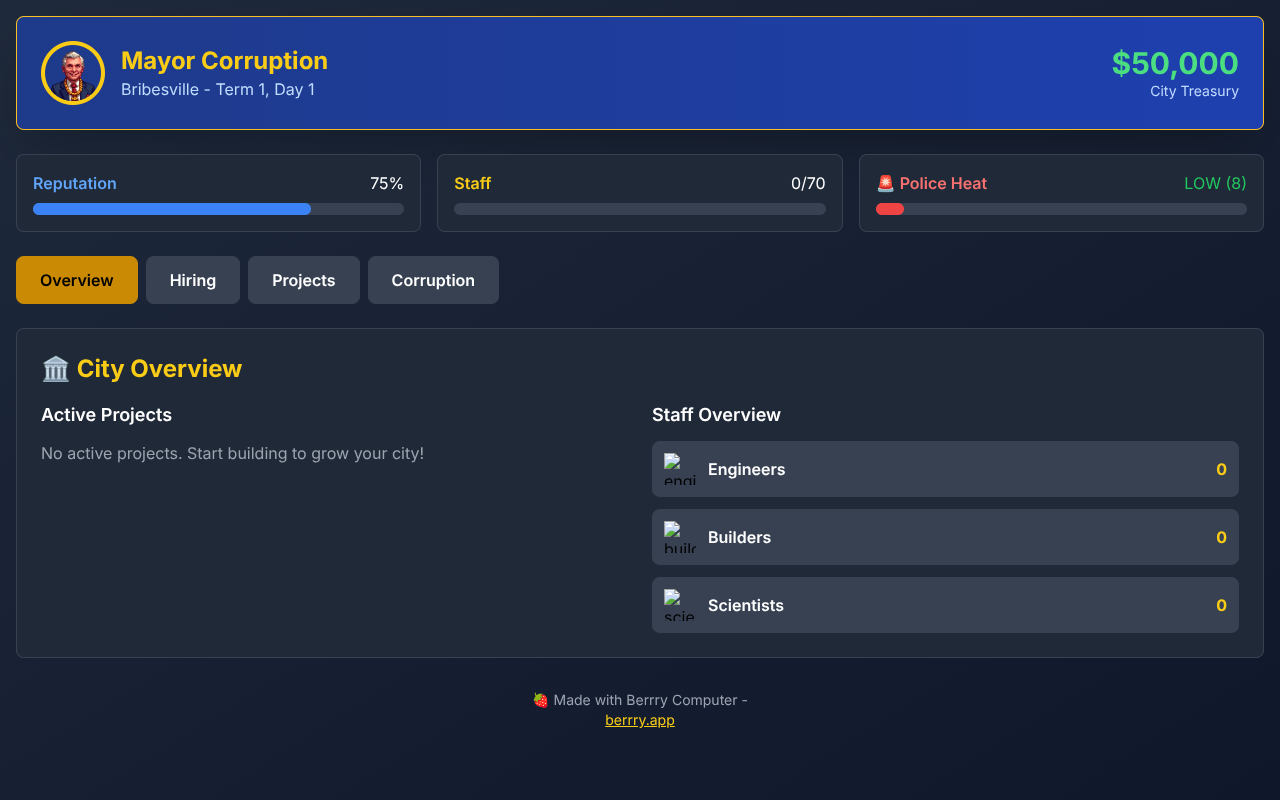
Task: Select the Engineers count value
Action: 1221,469
